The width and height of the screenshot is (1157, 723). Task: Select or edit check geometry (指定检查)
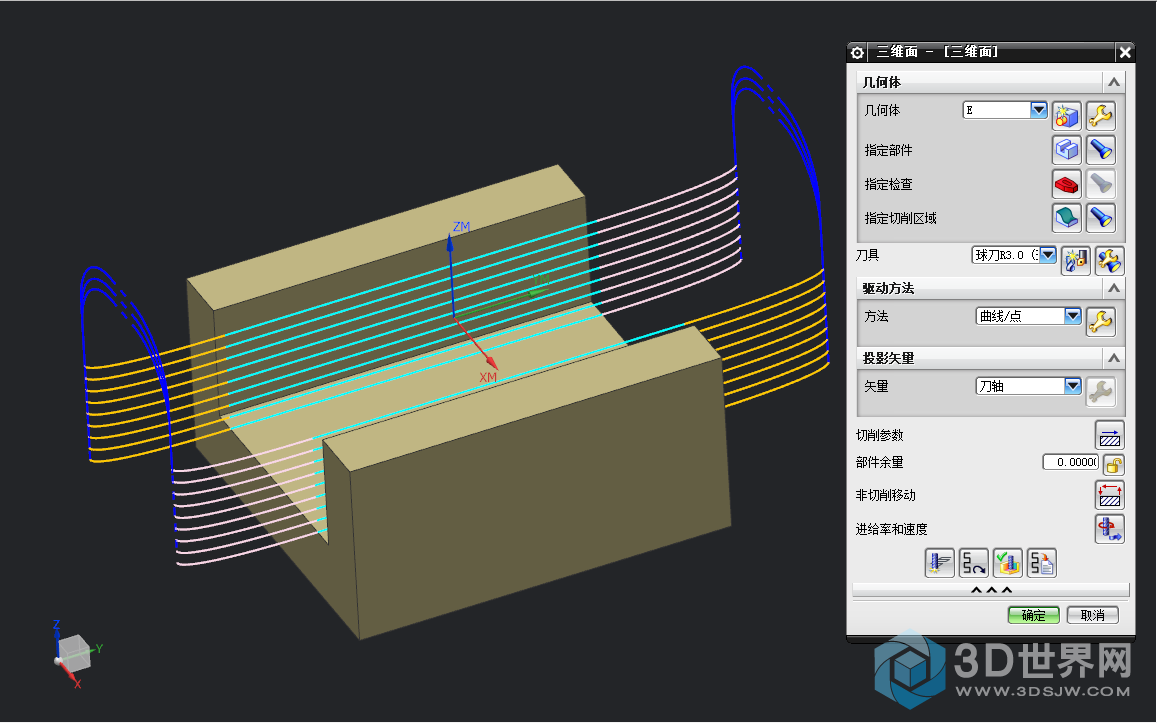pos(1066,184)
